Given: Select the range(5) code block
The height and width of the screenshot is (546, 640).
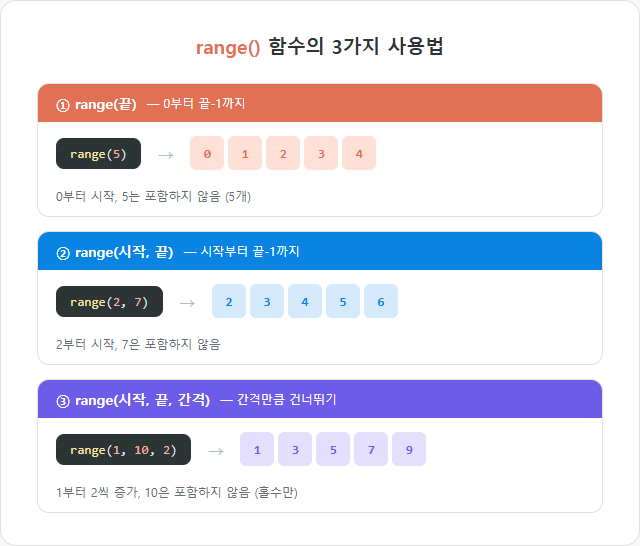Looking at the screenshot, I should tap(98, 153).
